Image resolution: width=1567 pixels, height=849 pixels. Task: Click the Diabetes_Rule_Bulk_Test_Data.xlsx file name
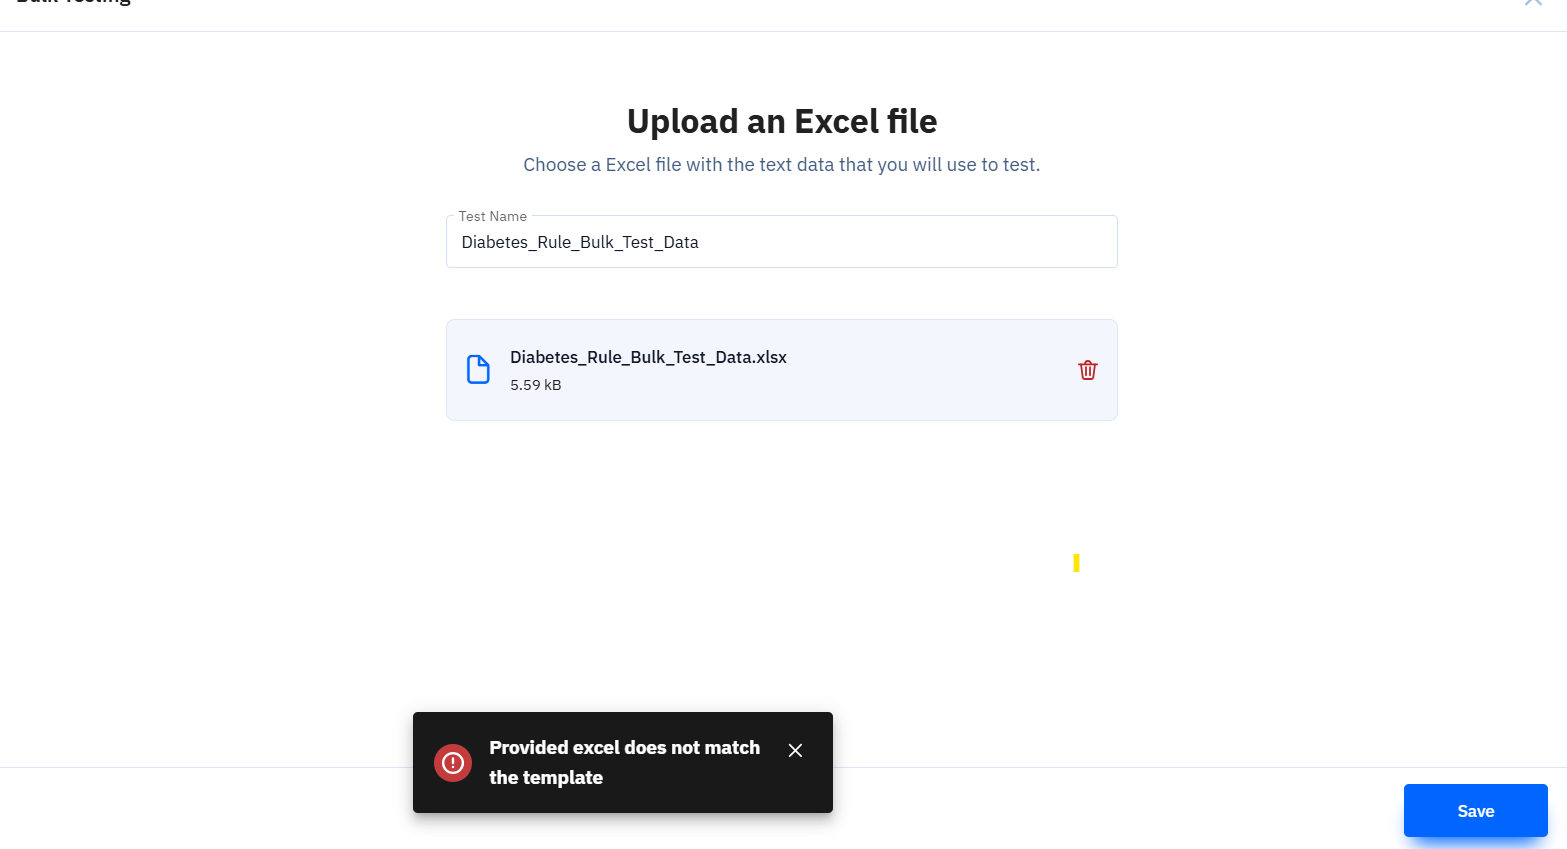click(x=648, y=357)
